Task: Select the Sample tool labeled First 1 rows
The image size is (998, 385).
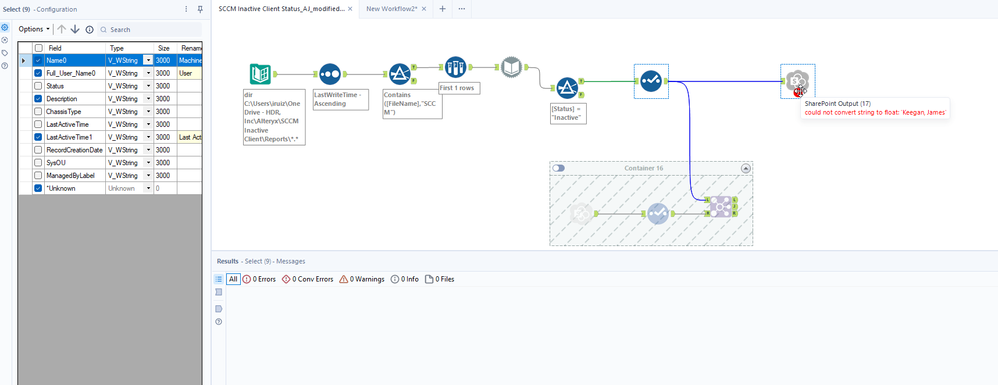Action: [x=456, y=67]
